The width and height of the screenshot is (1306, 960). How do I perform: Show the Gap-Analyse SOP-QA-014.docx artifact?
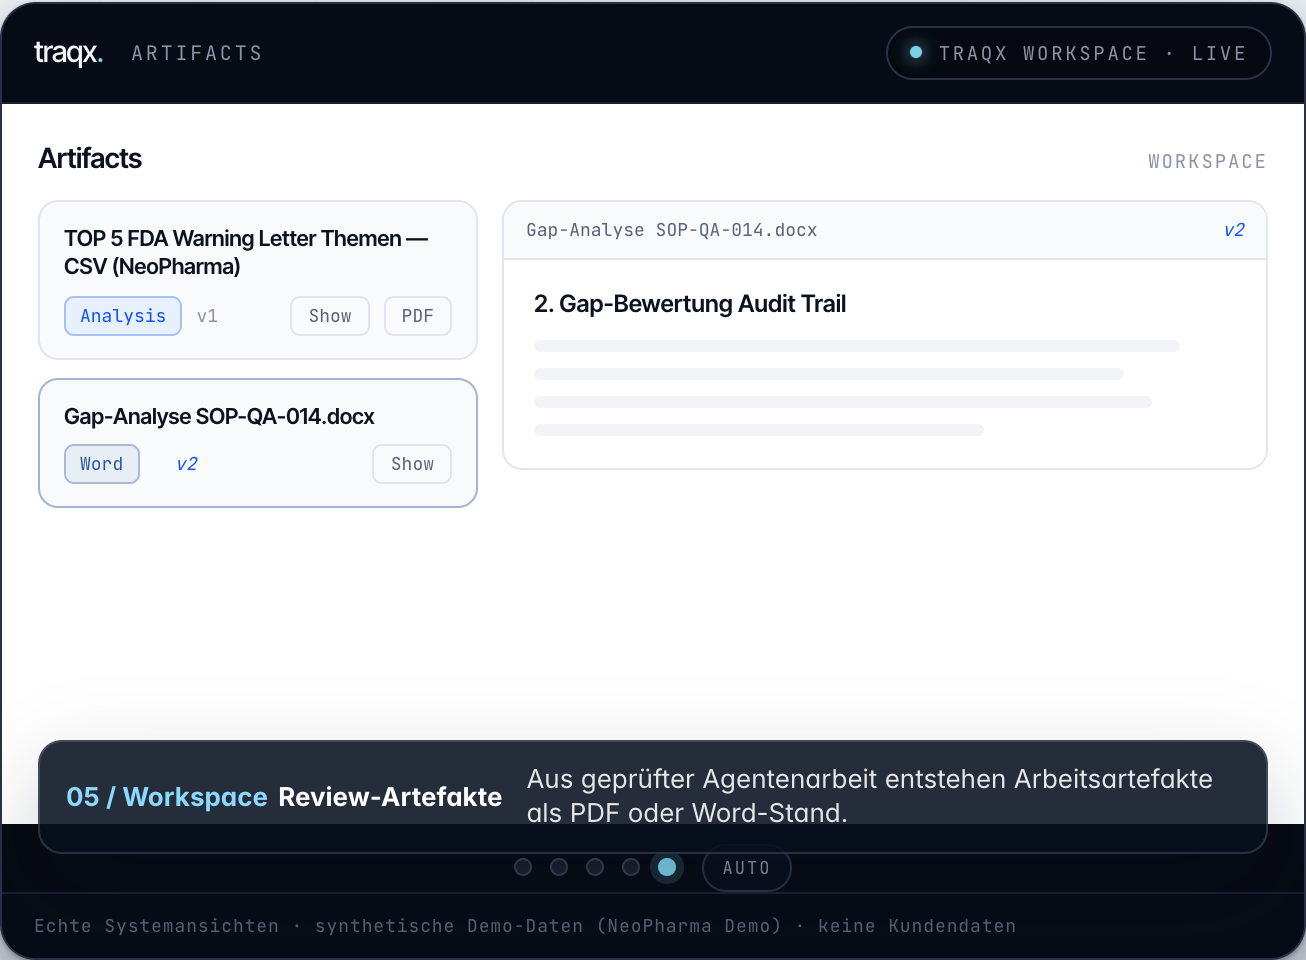click(412, 464)
